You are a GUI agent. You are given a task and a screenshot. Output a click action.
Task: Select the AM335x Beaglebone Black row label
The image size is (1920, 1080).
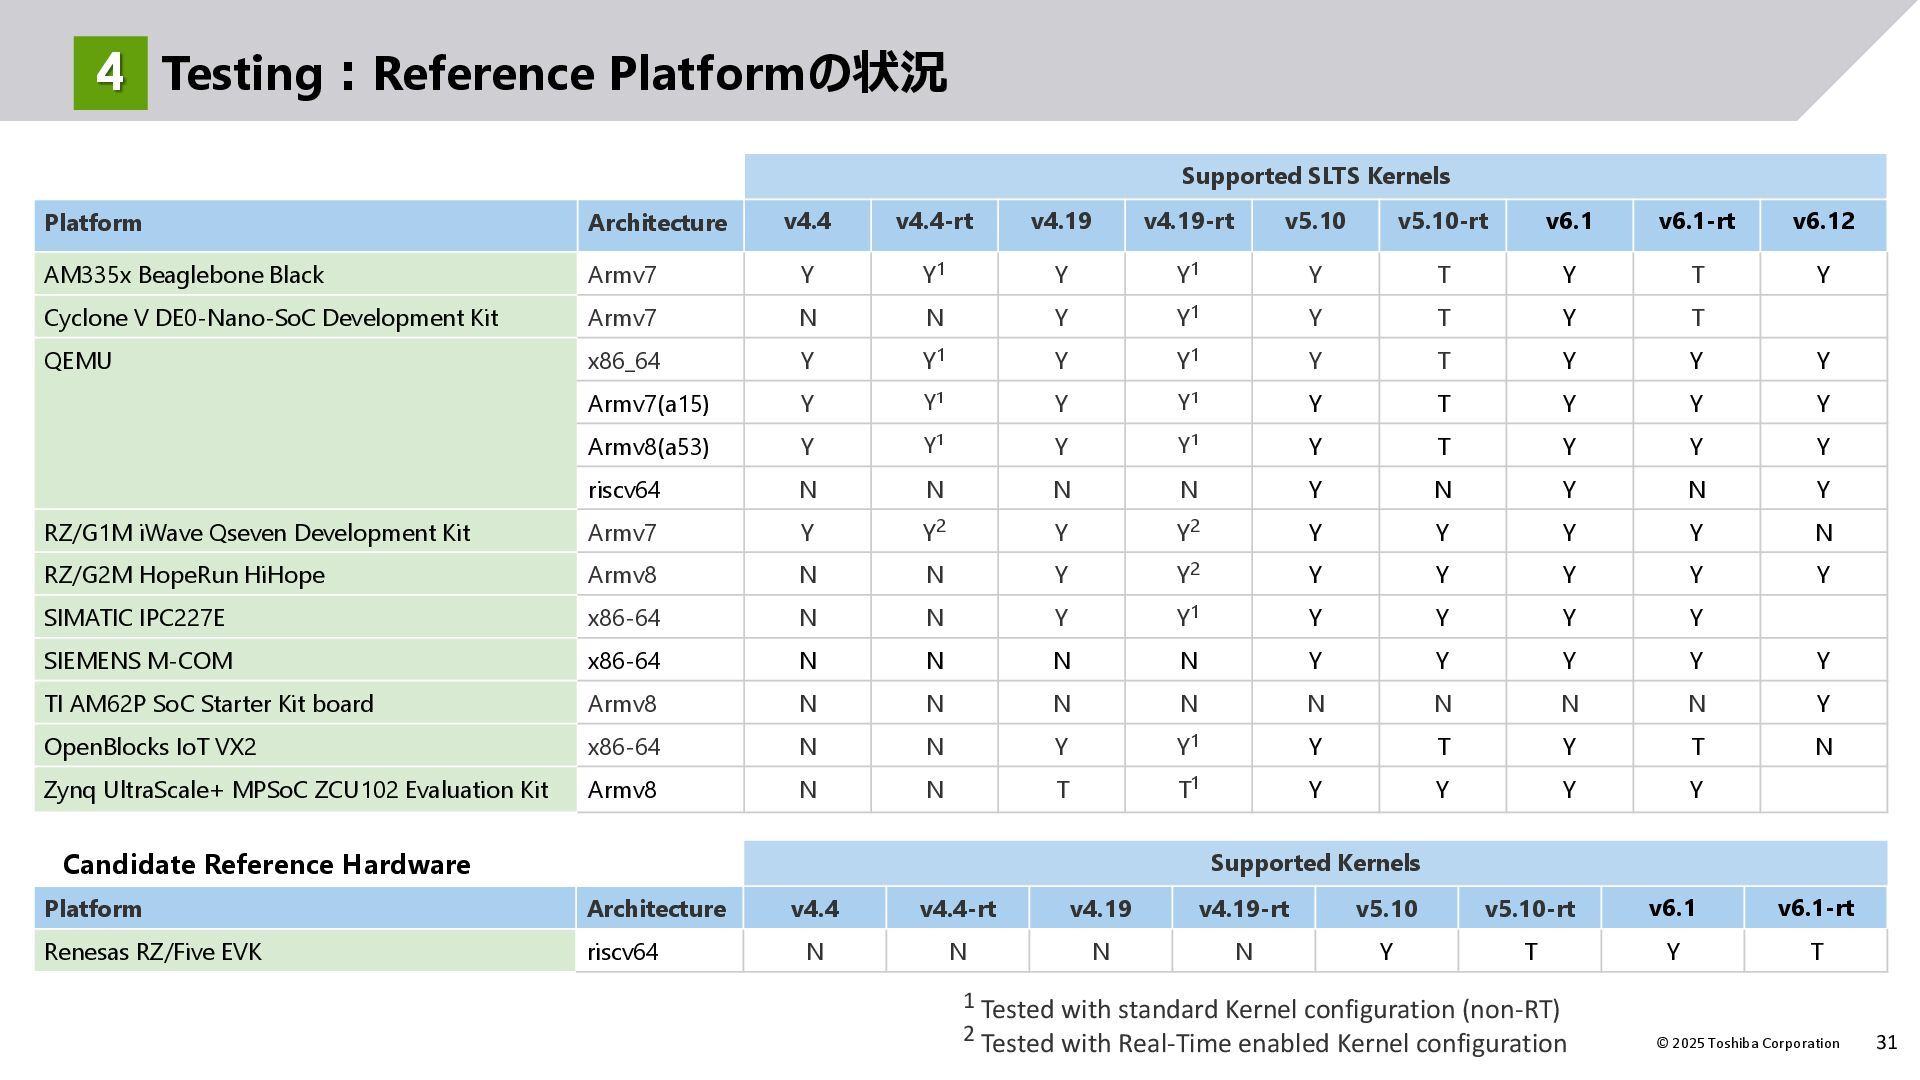coord(184,275)
